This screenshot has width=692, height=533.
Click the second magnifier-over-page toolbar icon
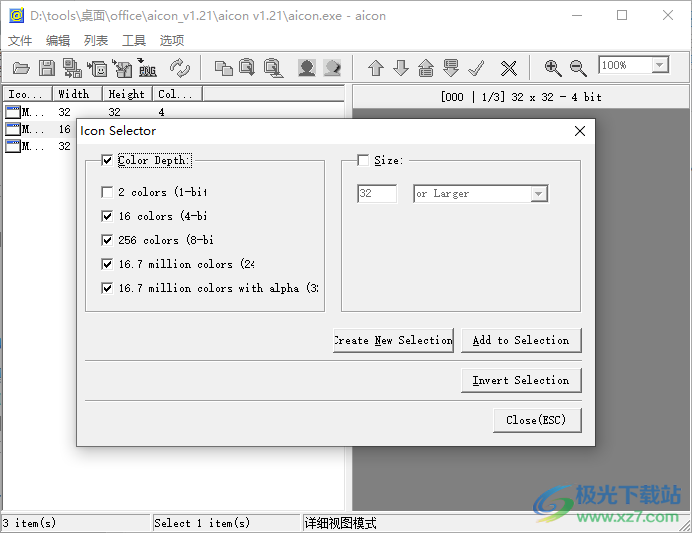[273, 68]
